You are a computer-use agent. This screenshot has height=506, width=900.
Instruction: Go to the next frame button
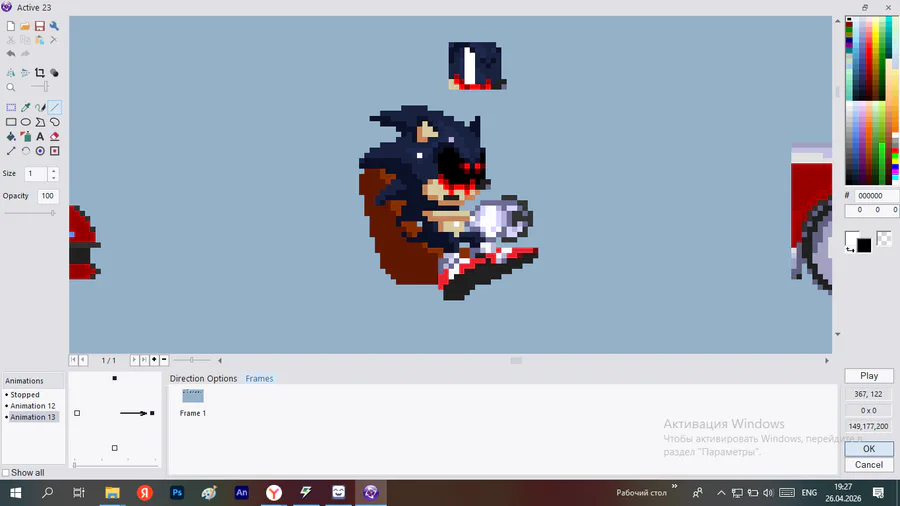(x=134, y=360)
